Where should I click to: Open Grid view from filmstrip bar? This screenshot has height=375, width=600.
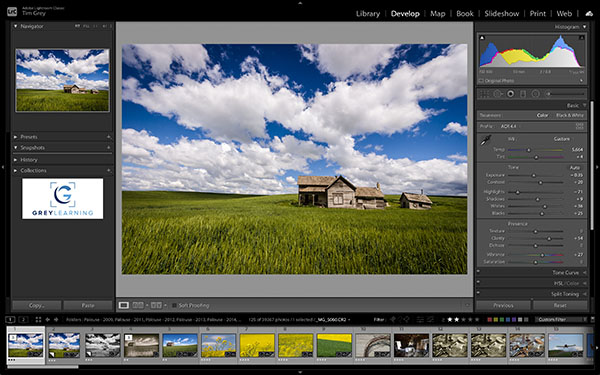(38, 320)
